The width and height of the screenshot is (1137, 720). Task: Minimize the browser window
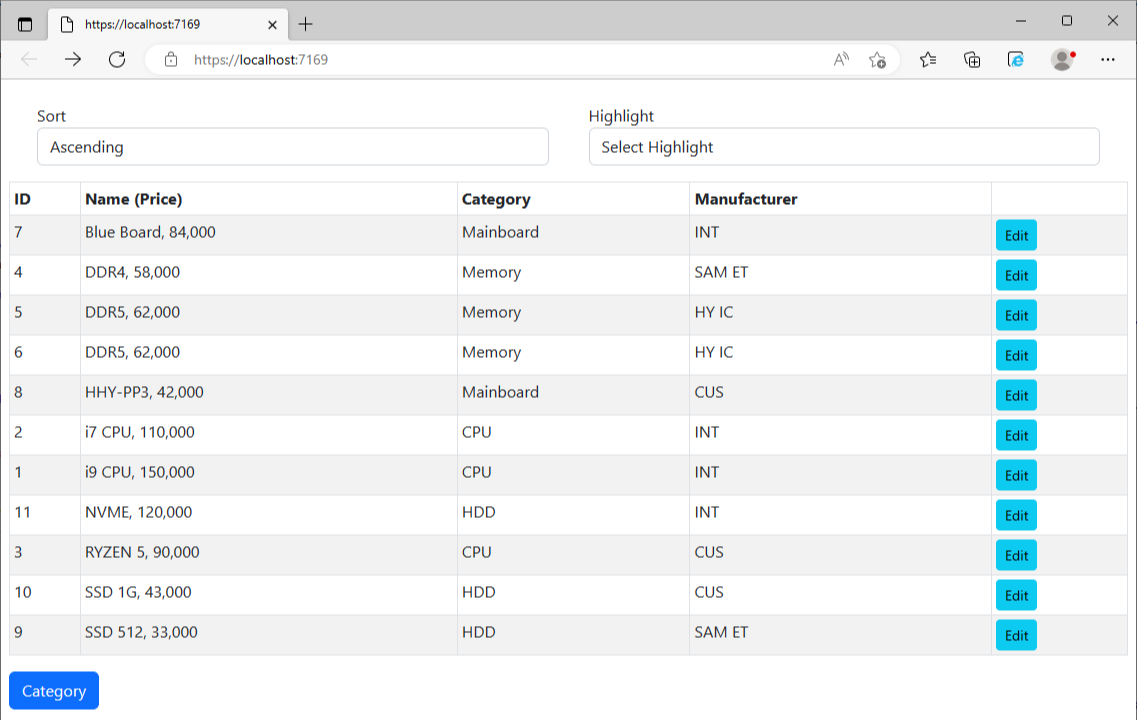click(1021, 21)
